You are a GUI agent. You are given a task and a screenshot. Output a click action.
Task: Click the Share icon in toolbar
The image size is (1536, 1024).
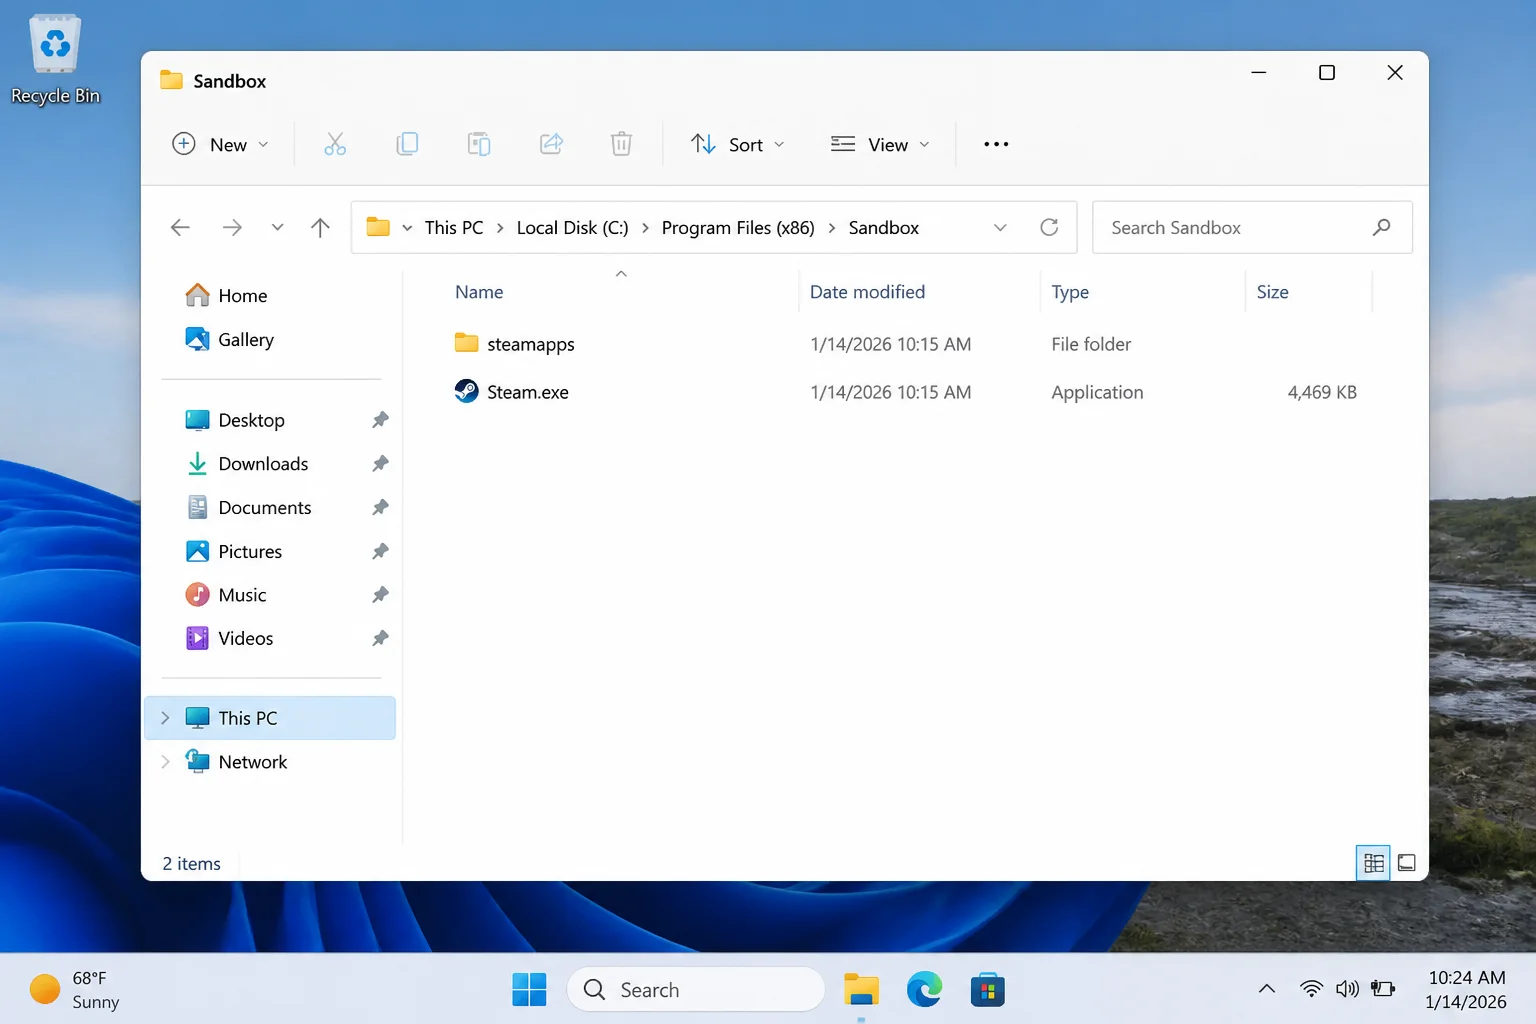[551, 144]
